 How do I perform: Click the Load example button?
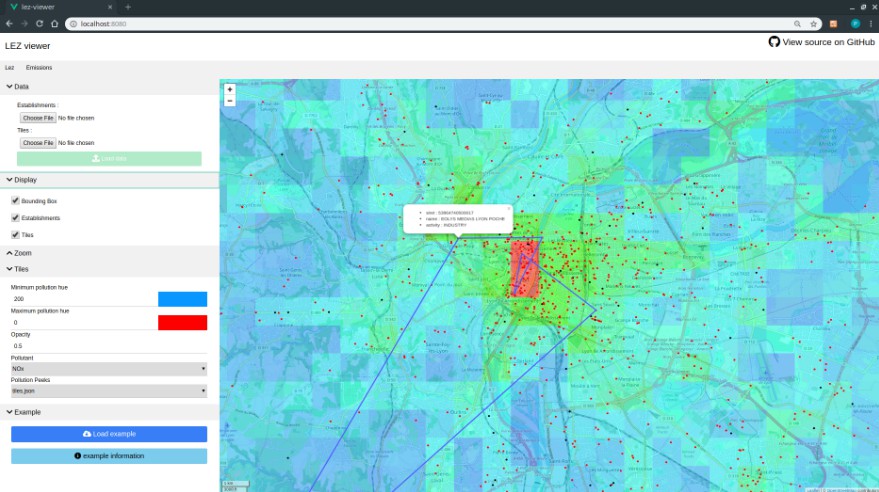coord(109,434)
